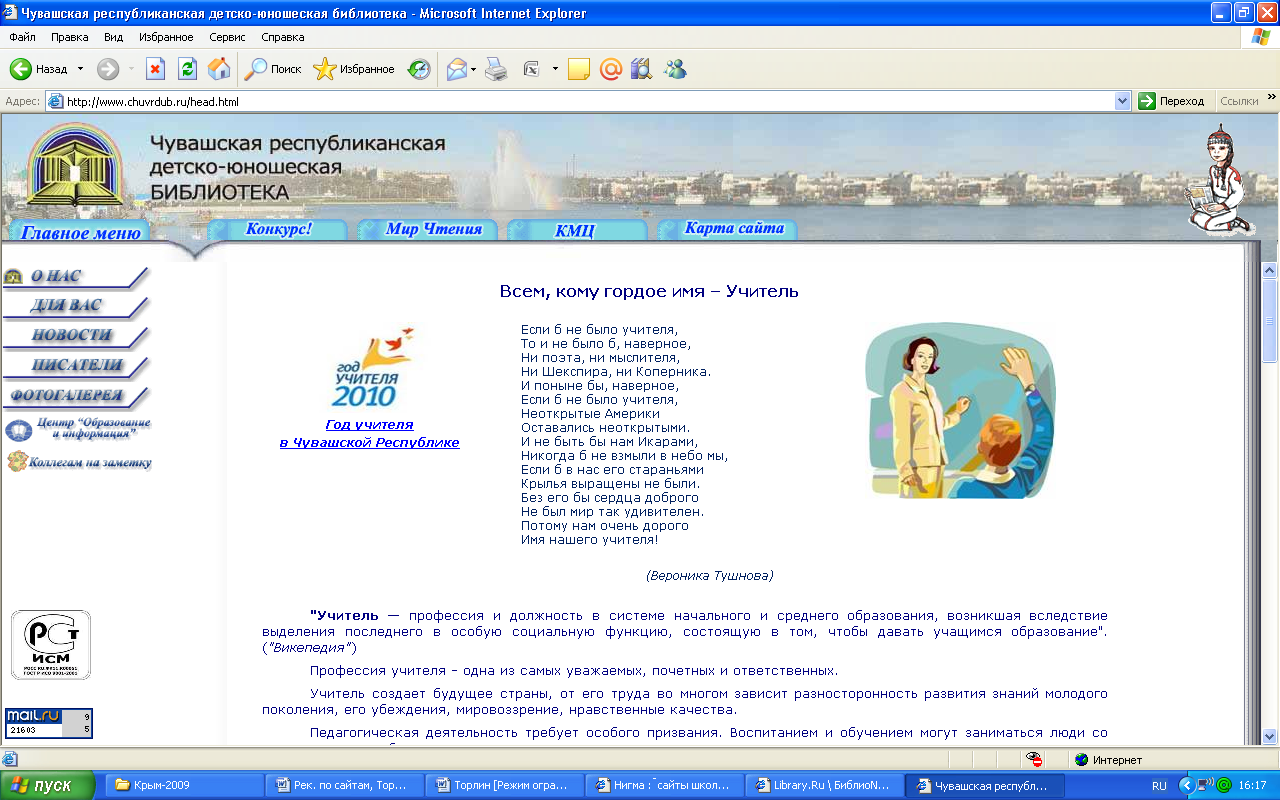The image size is (1280, 800).
Task: Click the Edit page icon
Action: pyautogui.click(x=531, y=69)
